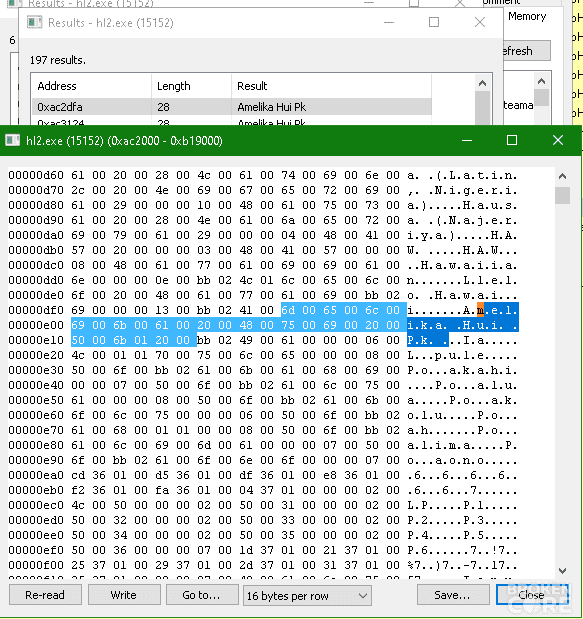The image size is (583, 619).
Task: Sort results by Result column
Action: [332, 86]
